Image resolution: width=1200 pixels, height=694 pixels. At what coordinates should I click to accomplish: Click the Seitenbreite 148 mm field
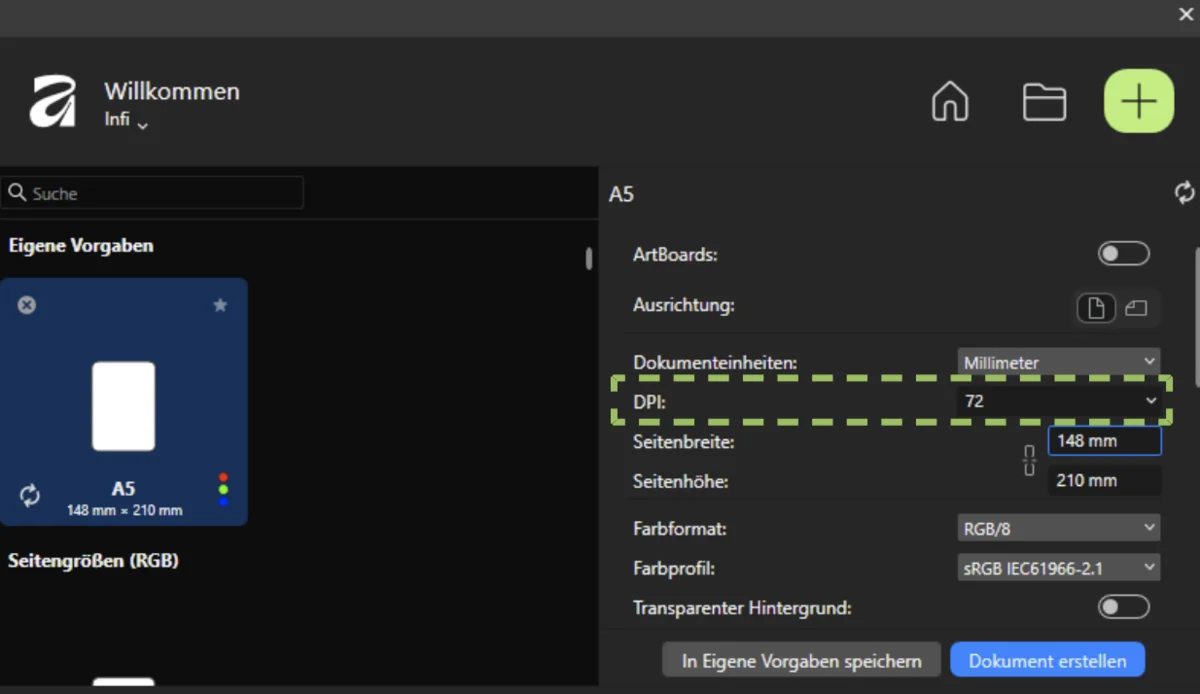pos(1104,441)
